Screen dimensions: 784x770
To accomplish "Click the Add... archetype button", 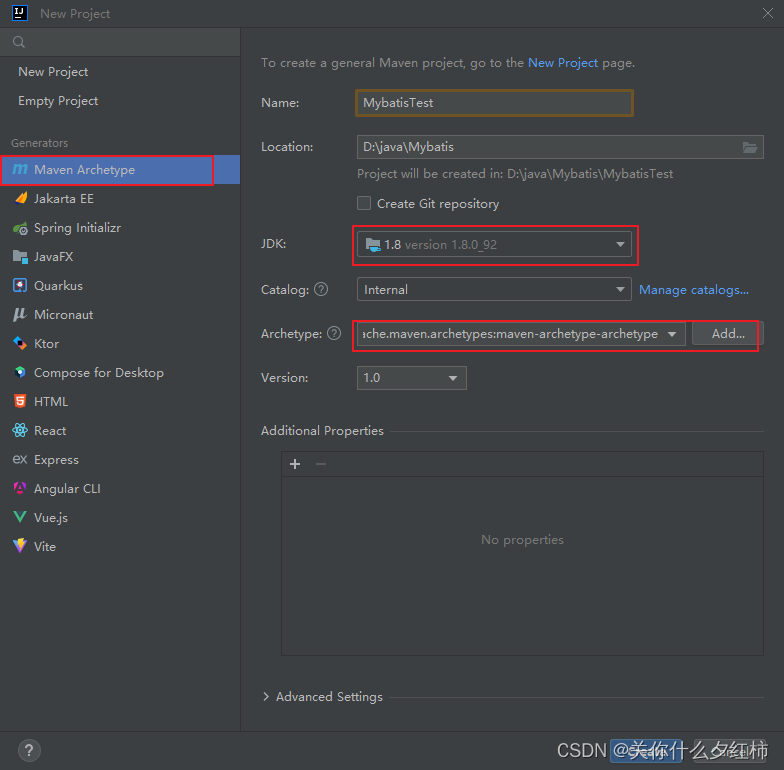I will 728,334.
